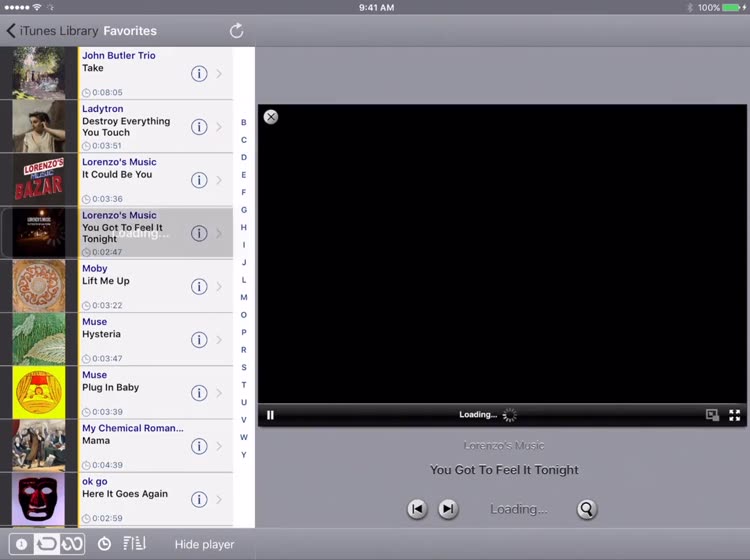
Task: Select Lorenzo's Music Bazar album artwork
Action: click(x=39, y=180)
